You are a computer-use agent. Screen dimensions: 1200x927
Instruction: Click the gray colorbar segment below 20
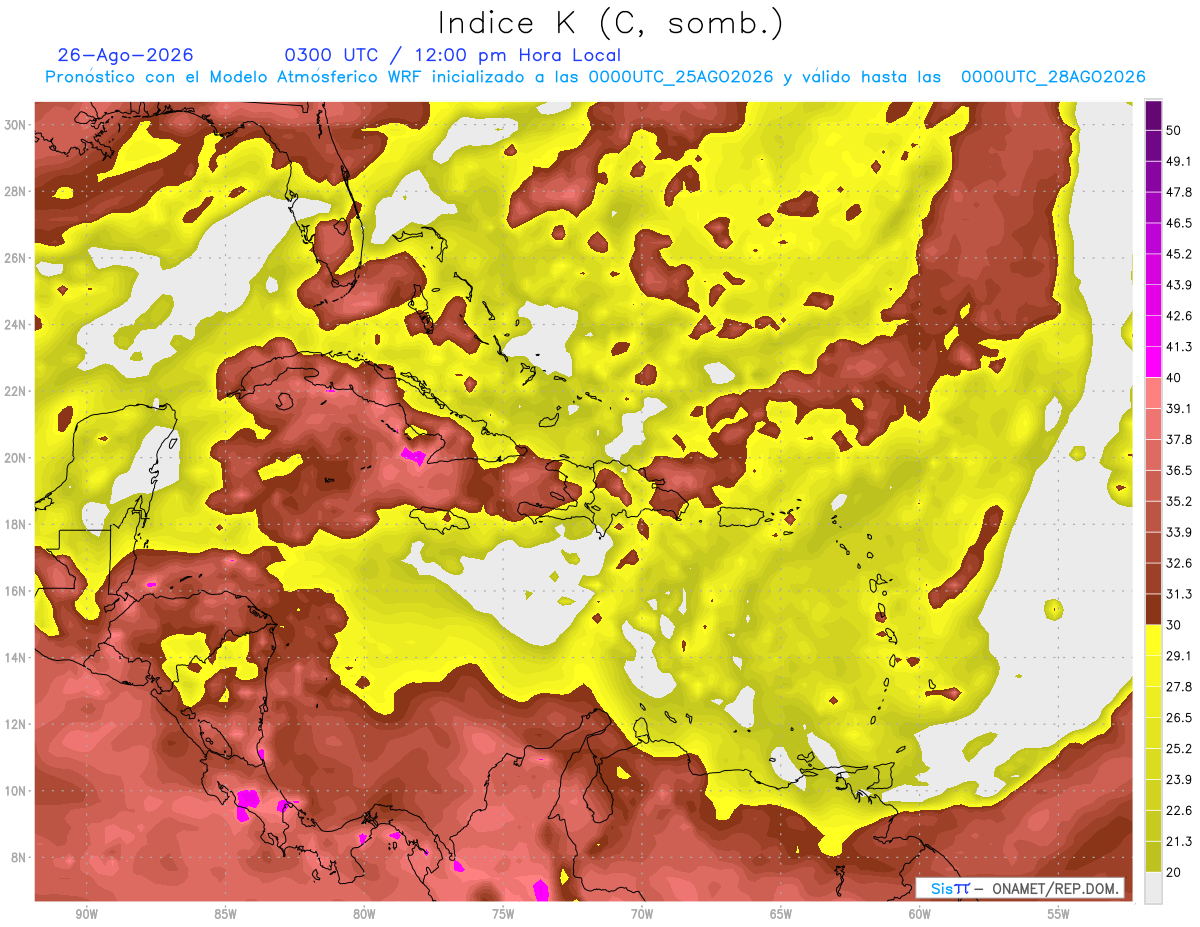(1153, 888)
